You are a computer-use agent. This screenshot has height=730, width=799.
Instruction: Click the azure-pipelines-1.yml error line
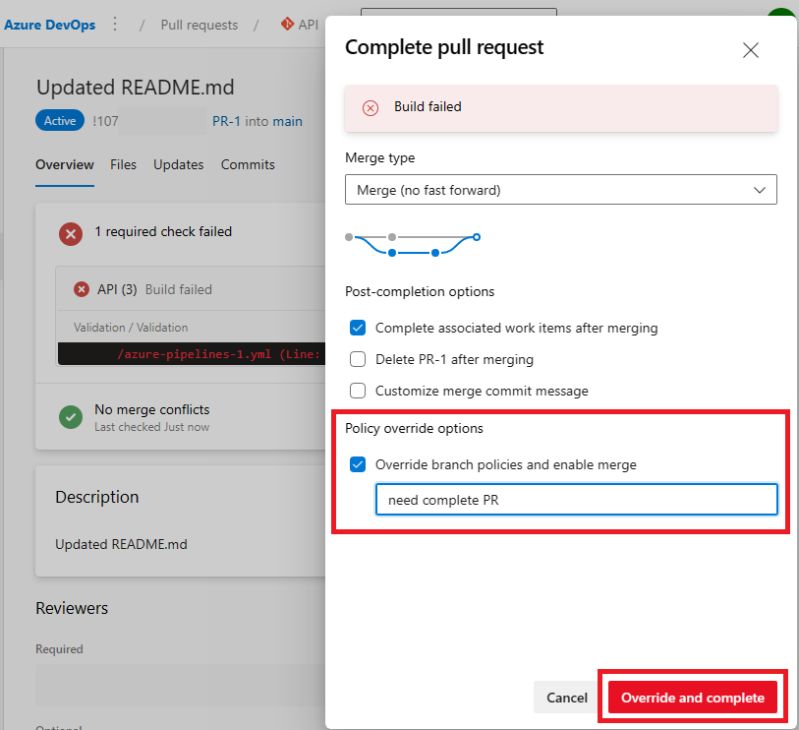pos(191,354)
